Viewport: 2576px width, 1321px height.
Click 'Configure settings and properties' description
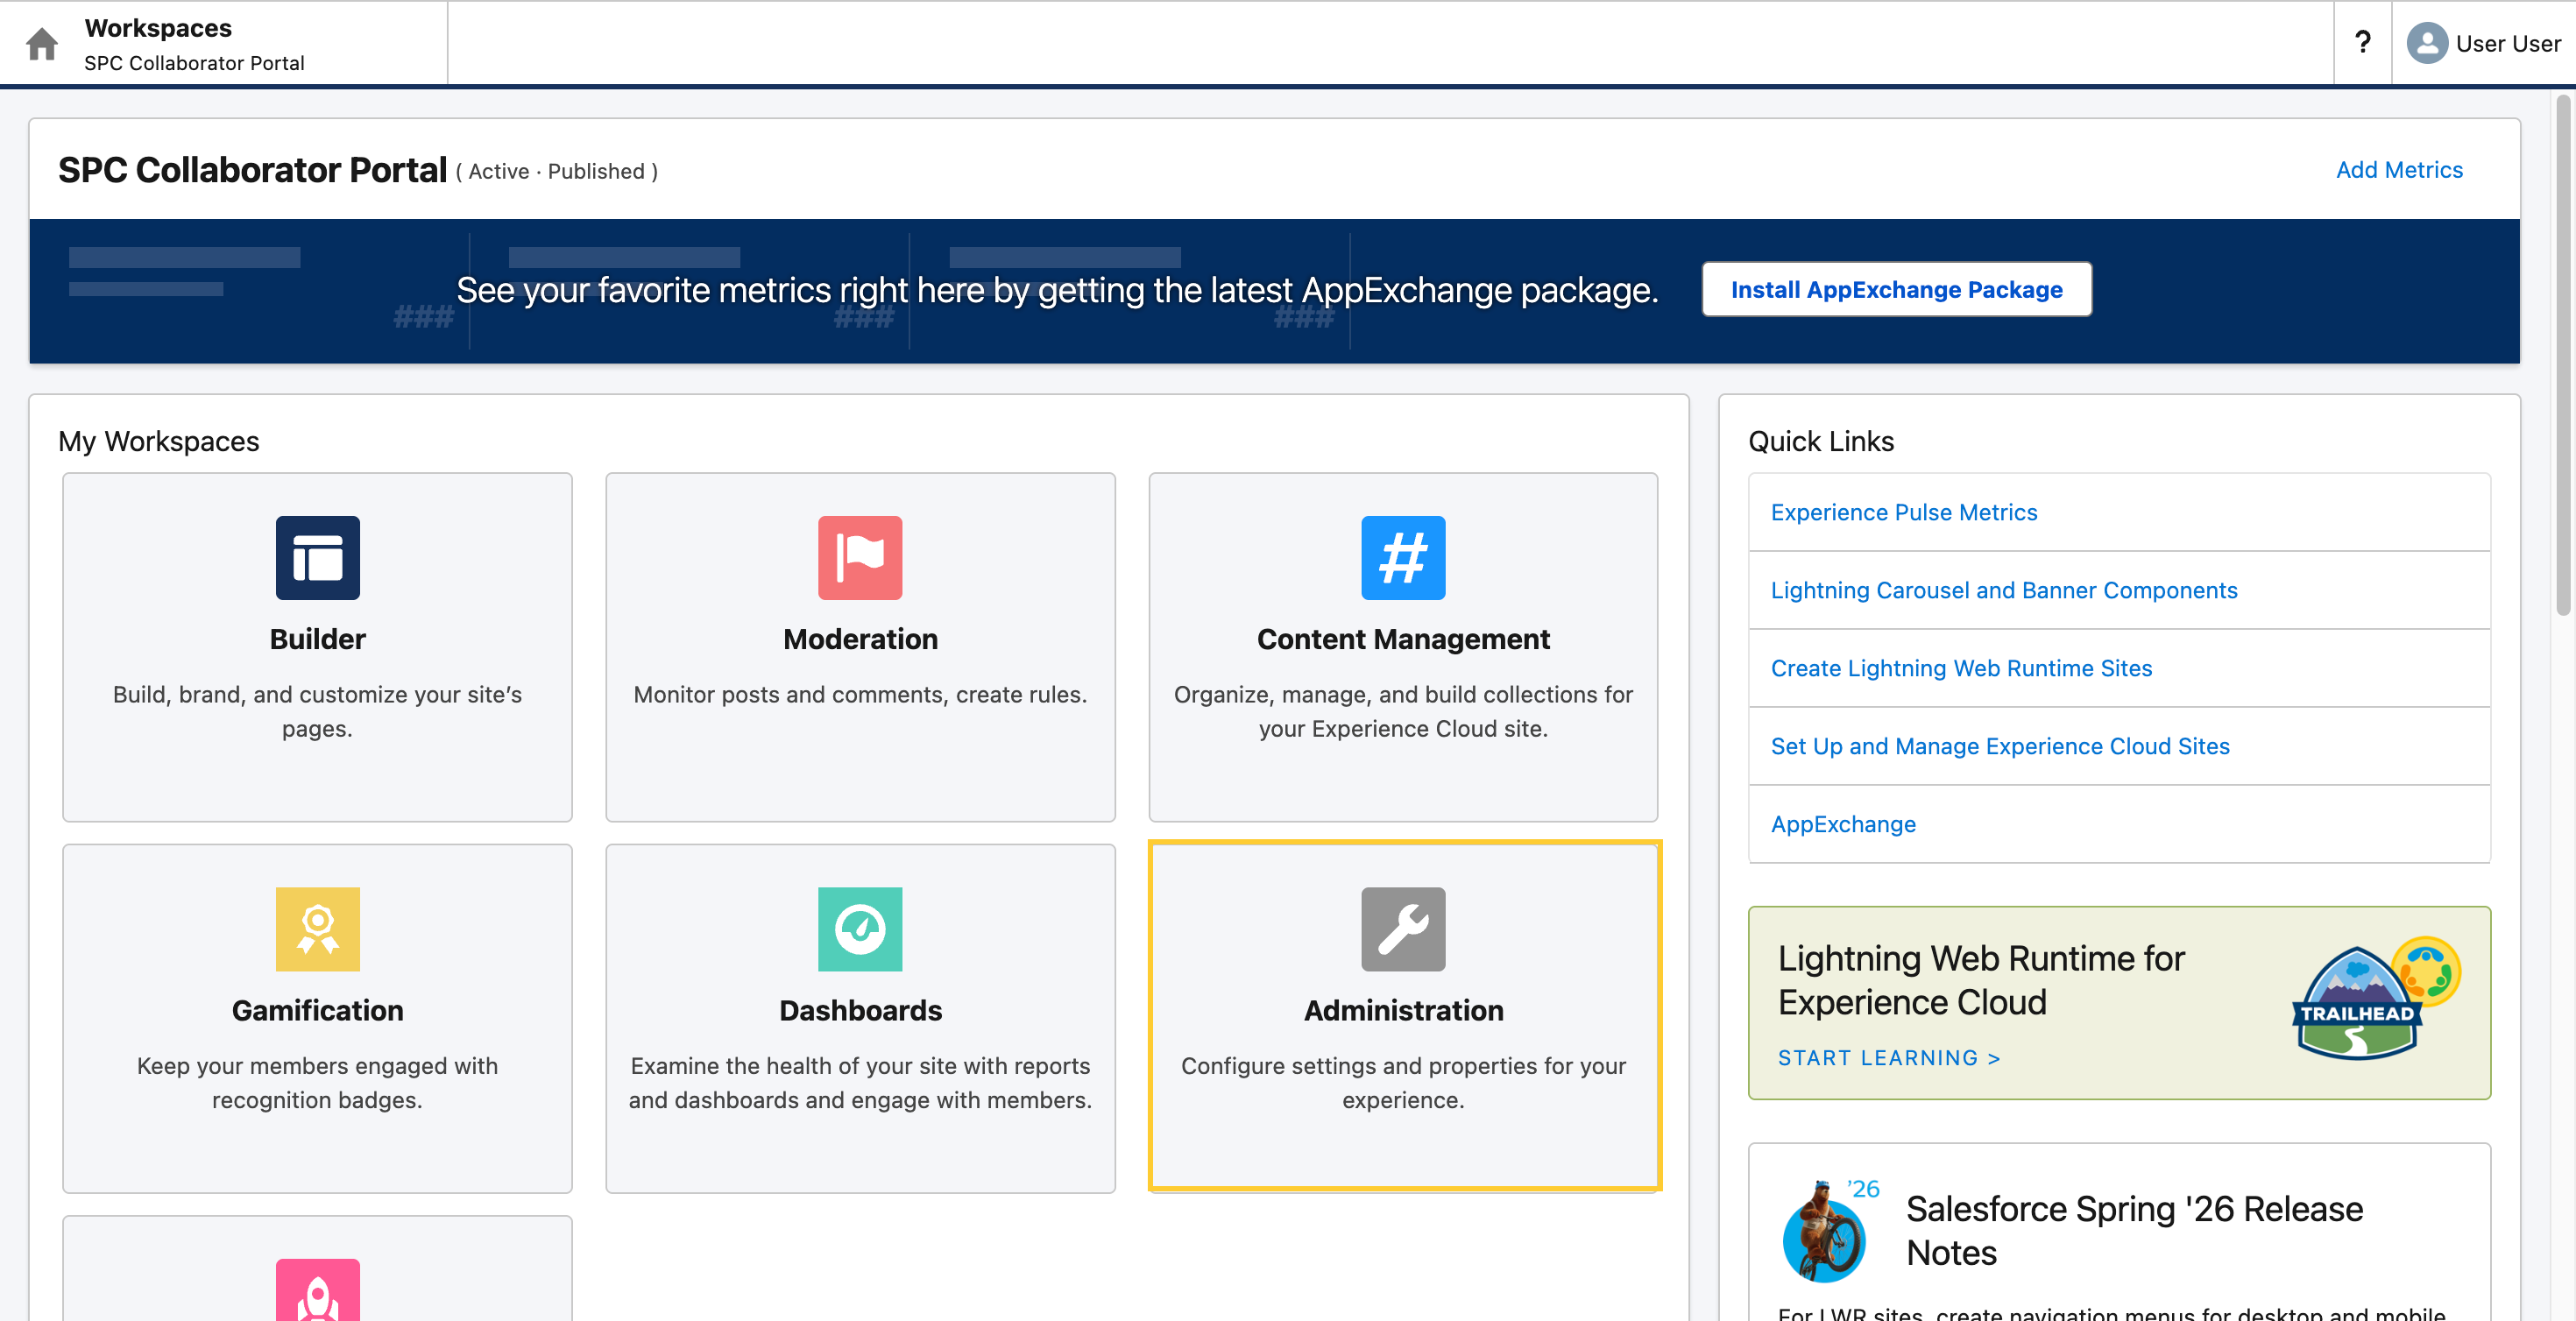pyautogui.click(x=1403, y=1083)
